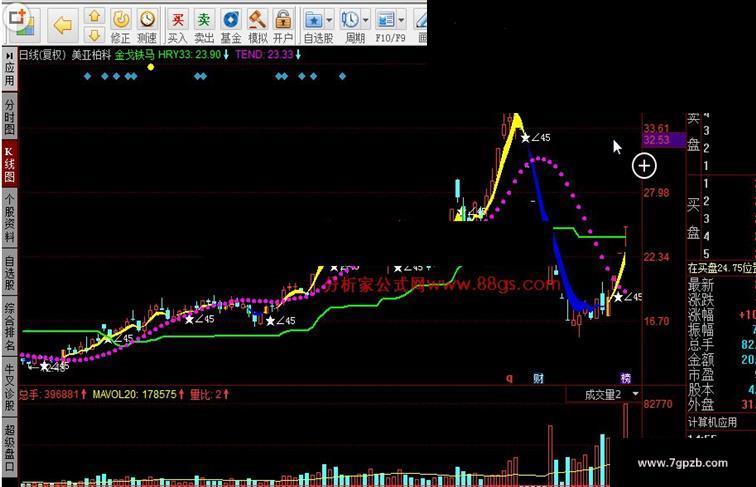756x487 pixels.
Task: Click the 市盈 row in the quote panel
Action: [x=721, y=375]
